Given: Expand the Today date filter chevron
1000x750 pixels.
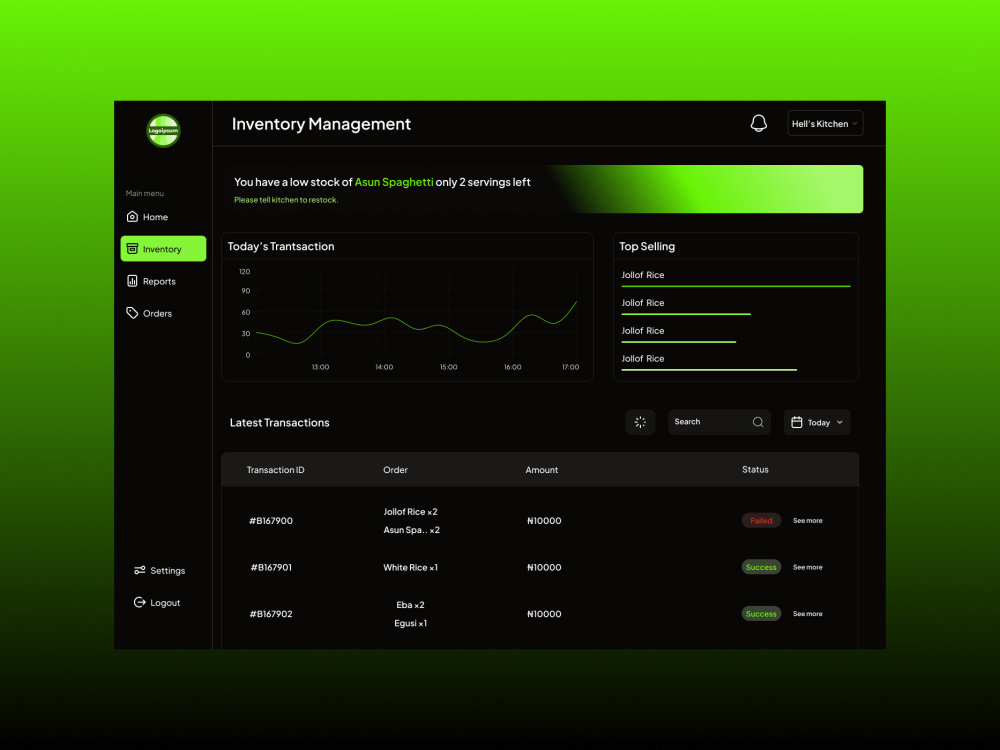Looking at the screenshot, I should 840,422.
